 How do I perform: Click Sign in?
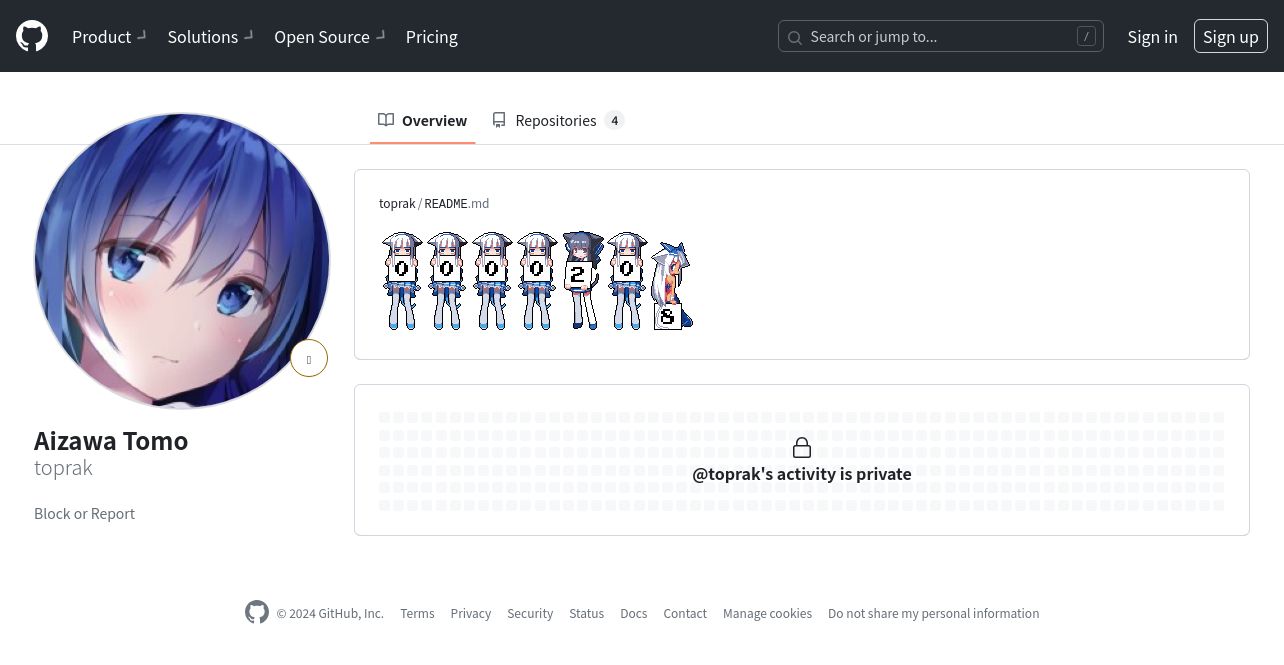click(x=1152, y=36)
